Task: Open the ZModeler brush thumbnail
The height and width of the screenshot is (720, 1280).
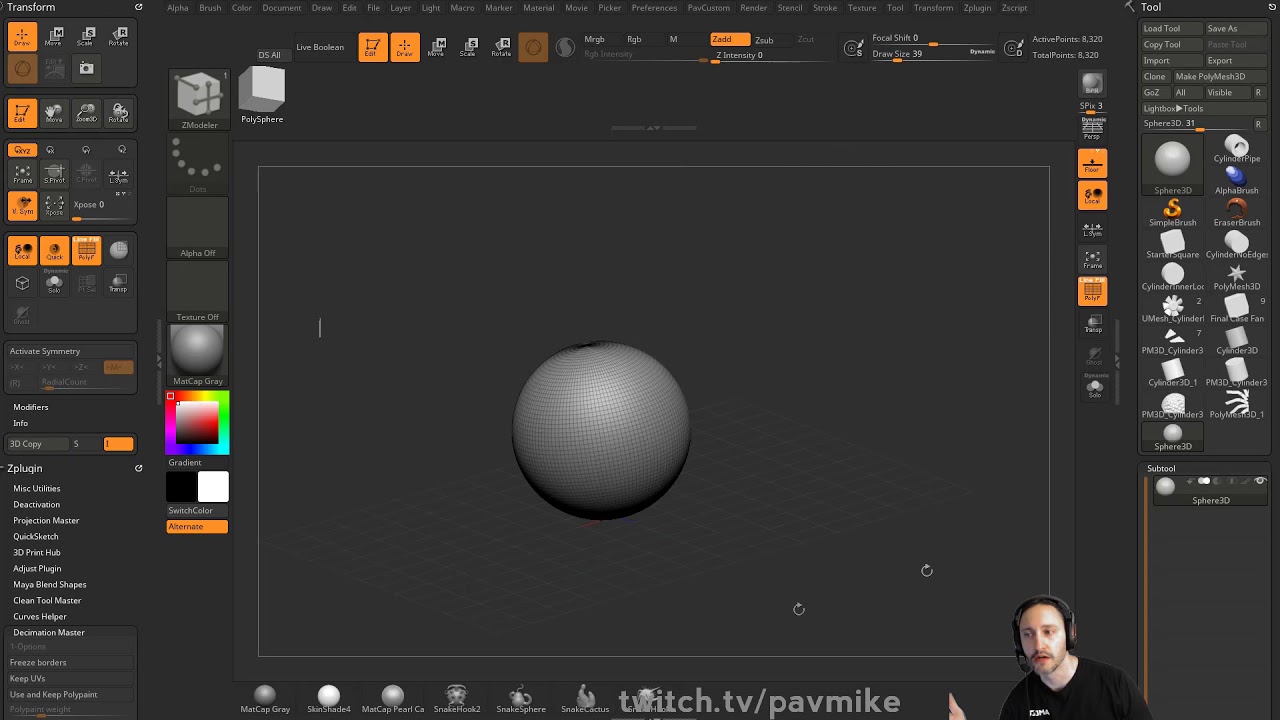Action: click(x=199, y=100)
